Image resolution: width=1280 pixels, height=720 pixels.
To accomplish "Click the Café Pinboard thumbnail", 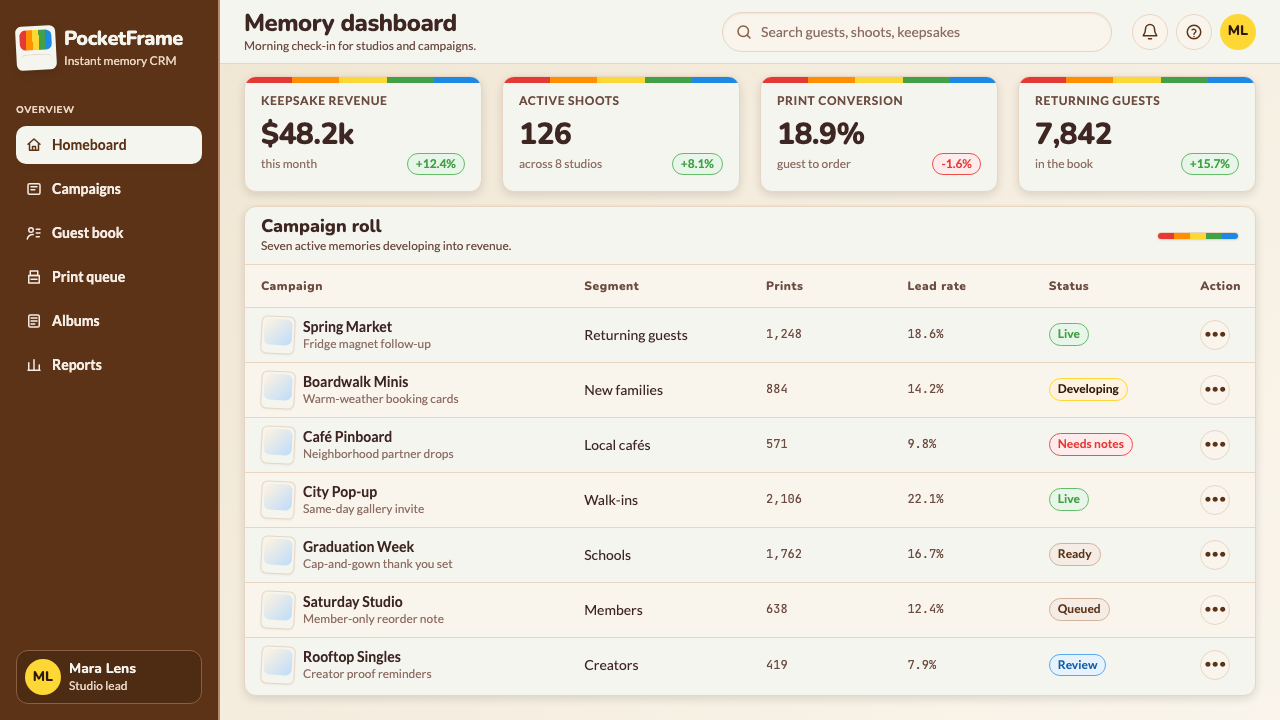I will point(278,445).
